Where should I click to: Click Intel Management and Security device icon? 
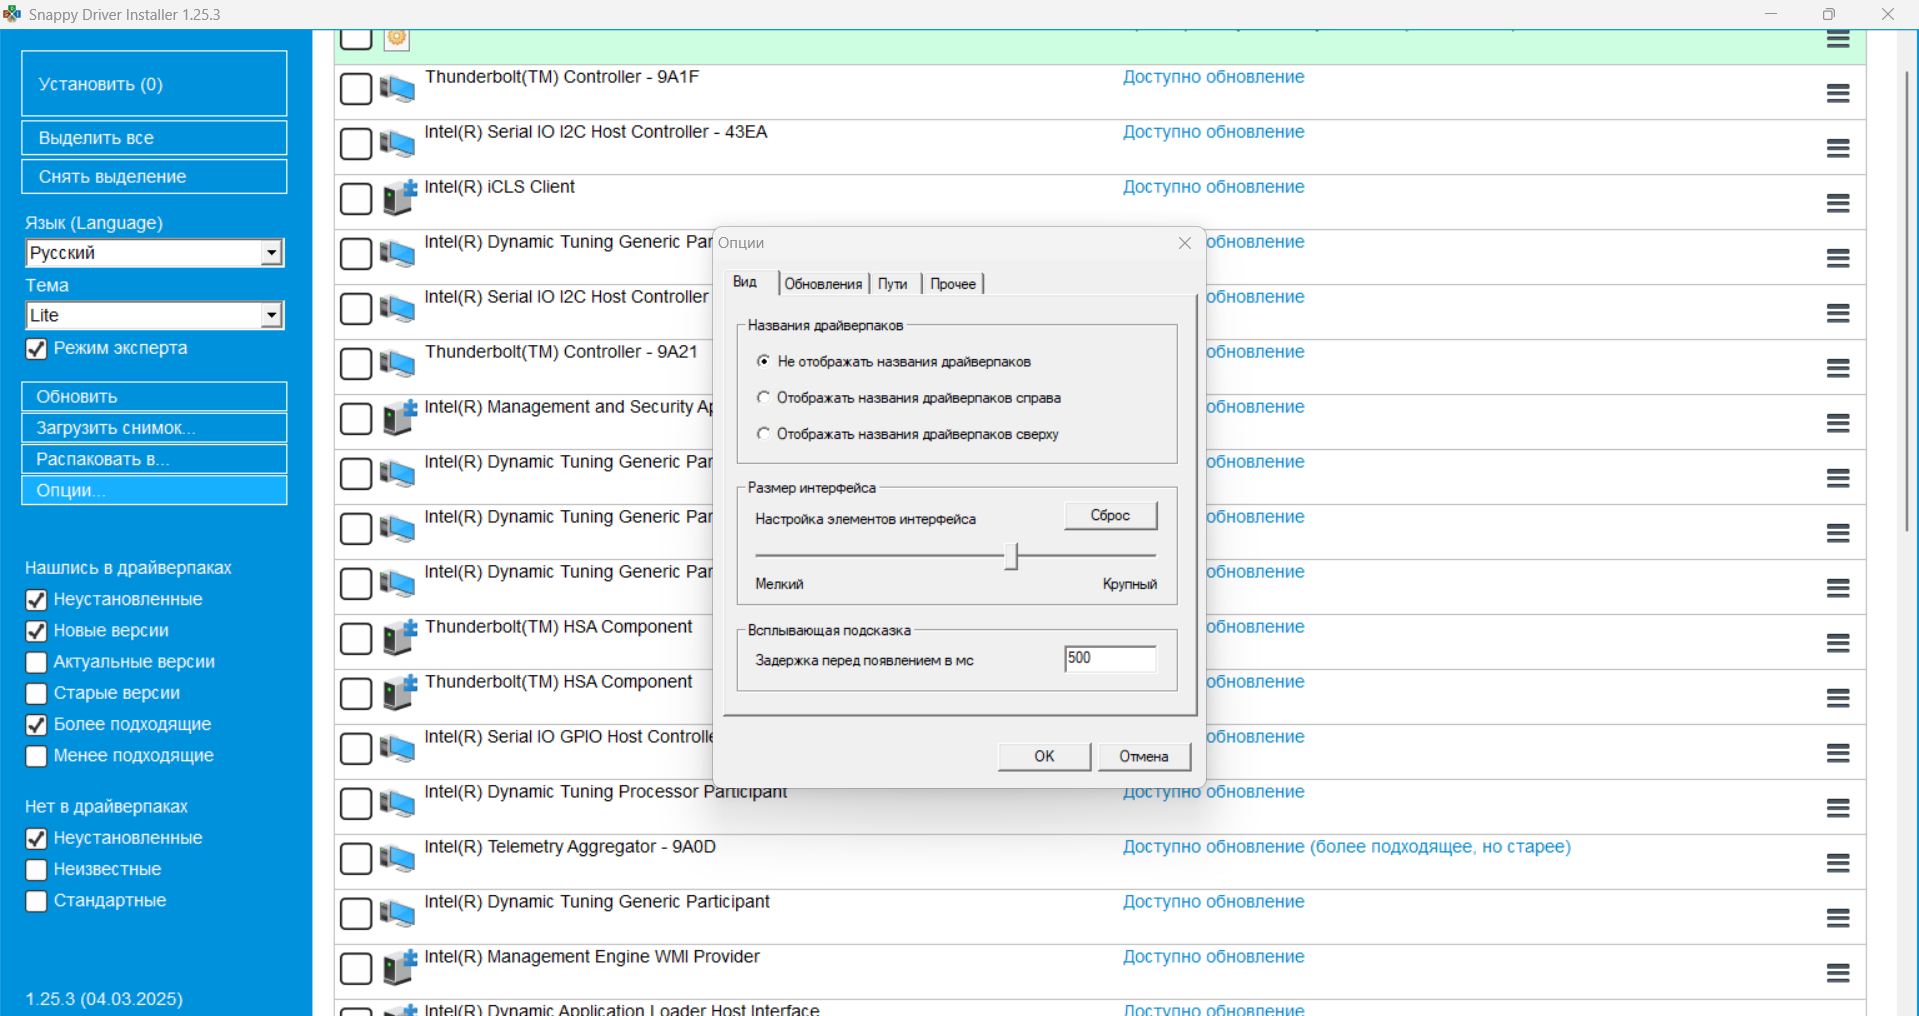click(399, 418)
